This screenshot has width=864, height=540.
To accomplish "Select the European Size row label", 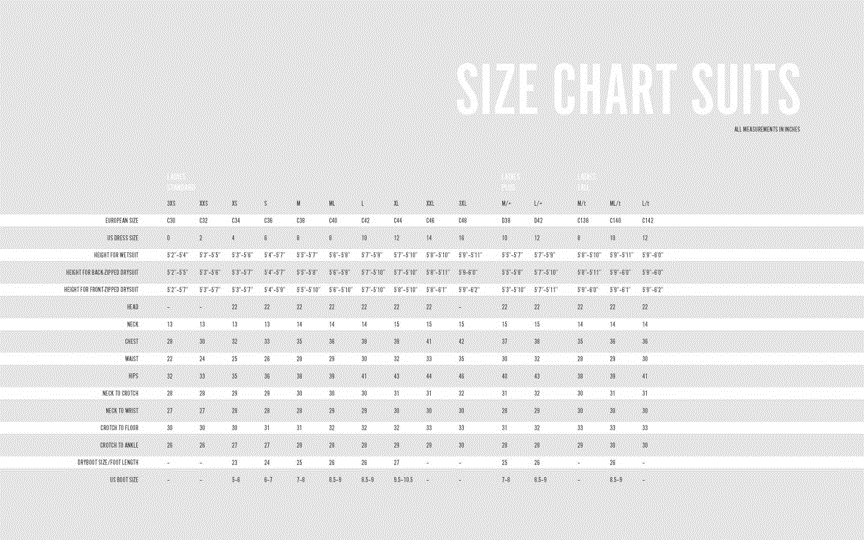I will (122, 220).
